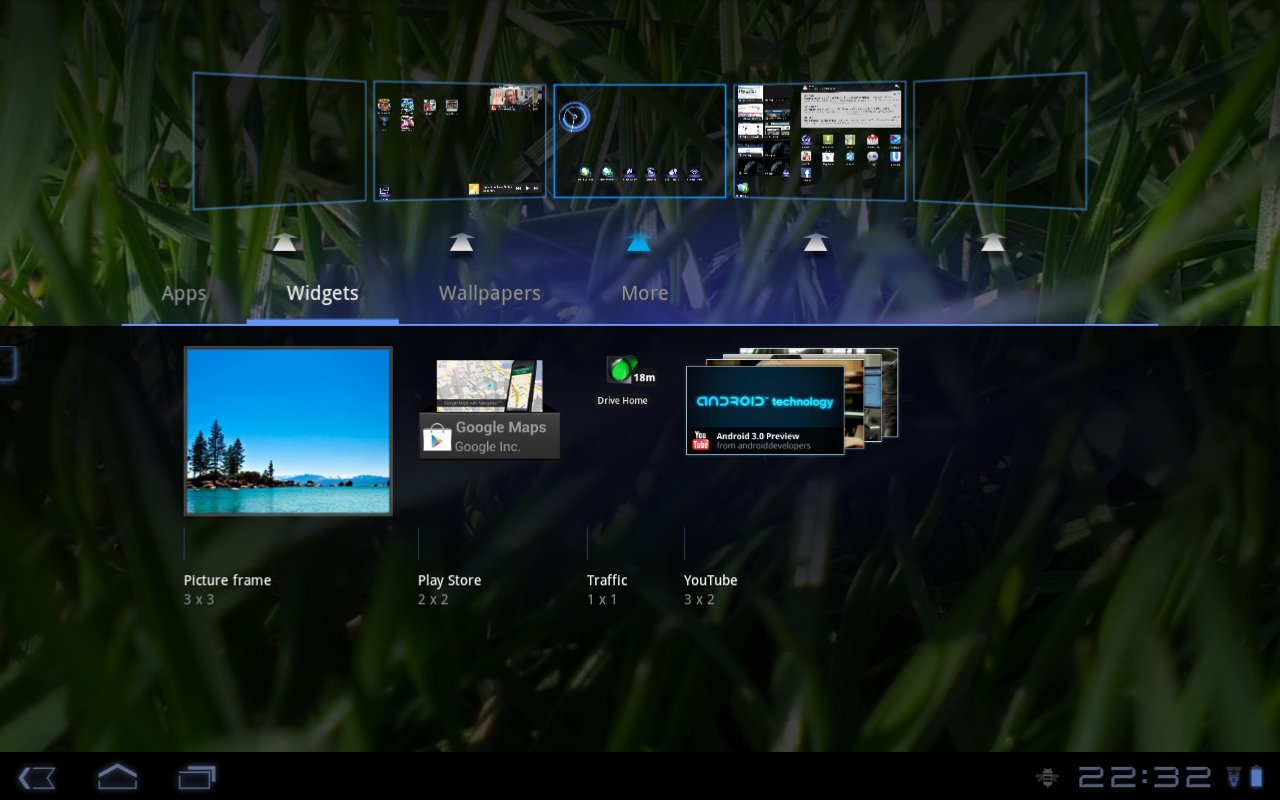The width and height of the screenshot is (1280, 800).
Task: Tap the bug debugging icon in status bar
Action: click(1046, 776)
